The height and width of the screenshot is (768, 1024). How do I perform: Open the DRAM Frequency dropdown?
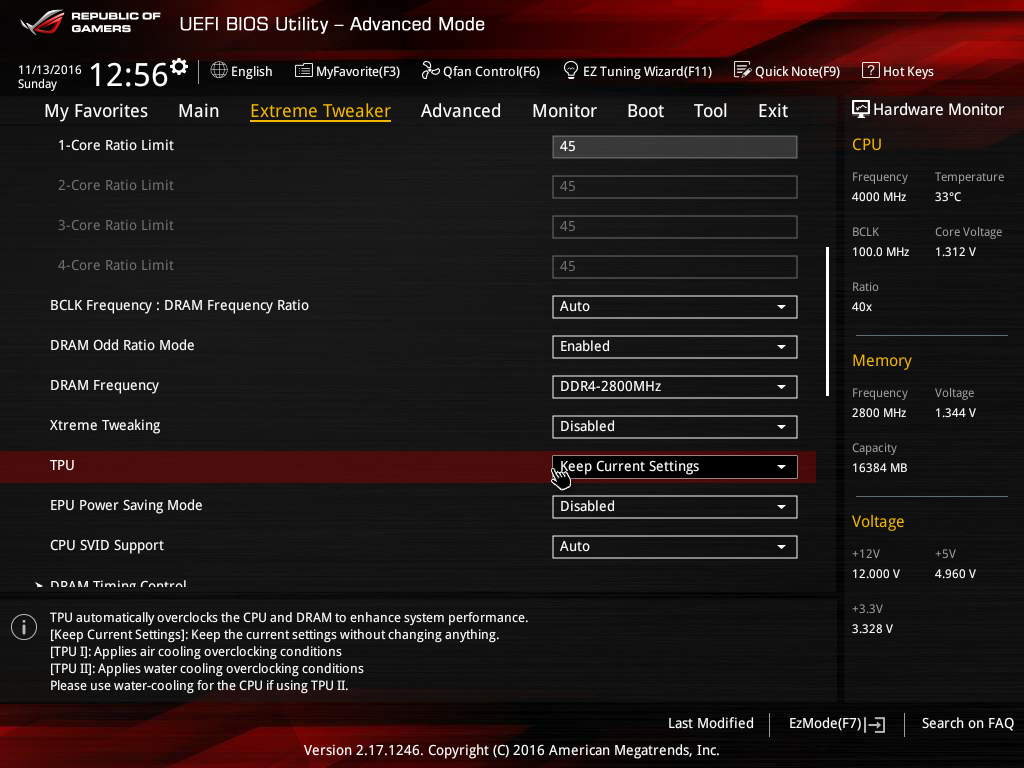point(675,387)
